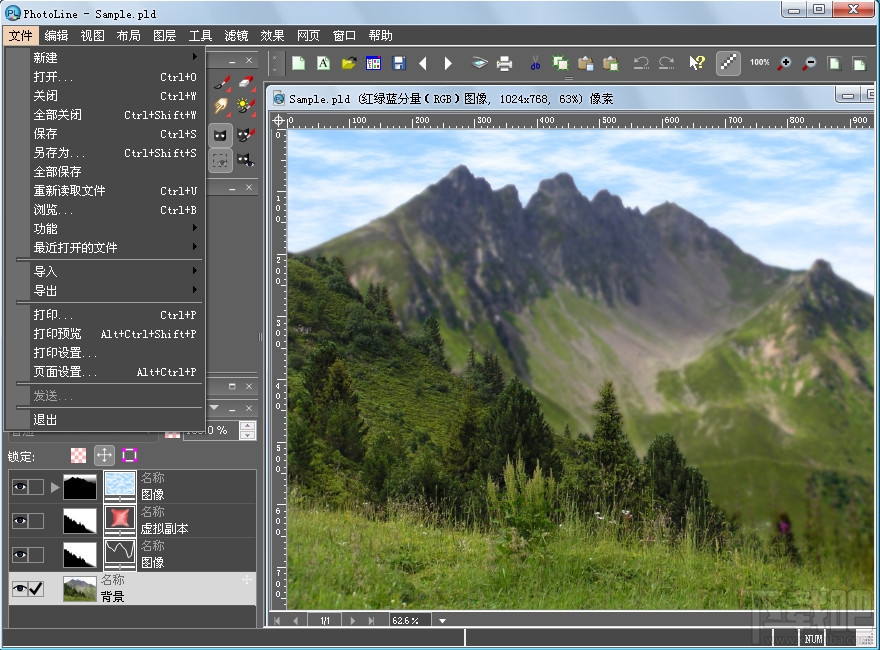Click the red 虚拟副本 layer thumbnail
The image size is (880, 650).
click(x=120, y=519)
